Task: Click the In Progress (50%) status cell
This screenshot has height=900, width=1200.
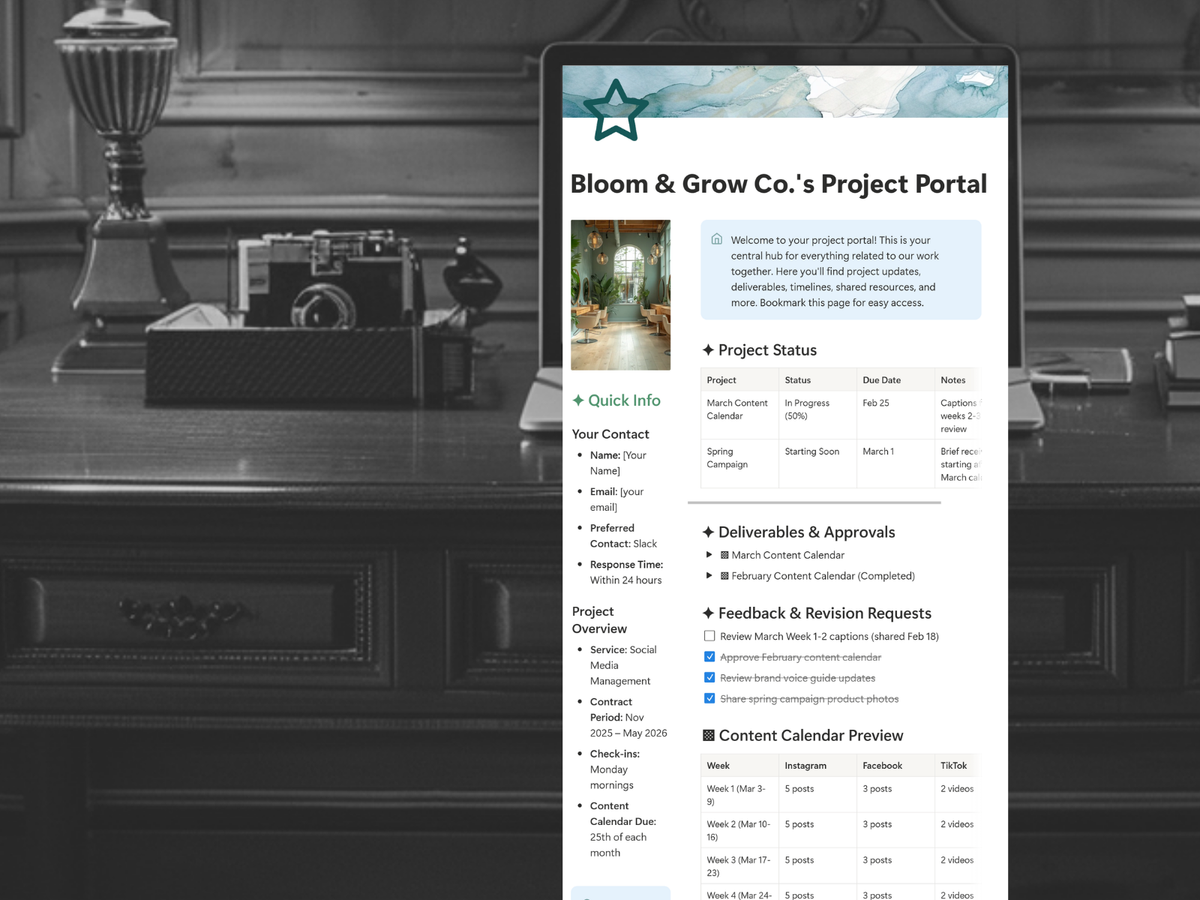Action: (x=817, y=415)
